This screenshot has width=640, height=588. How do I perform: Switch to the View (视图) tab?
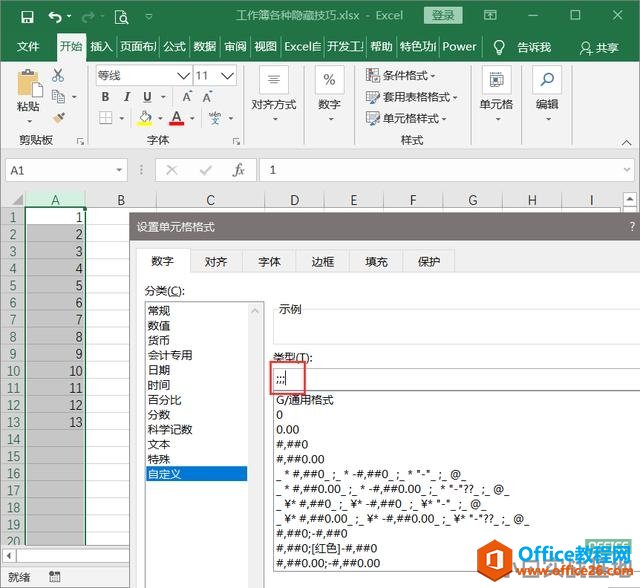coord(266,47)
